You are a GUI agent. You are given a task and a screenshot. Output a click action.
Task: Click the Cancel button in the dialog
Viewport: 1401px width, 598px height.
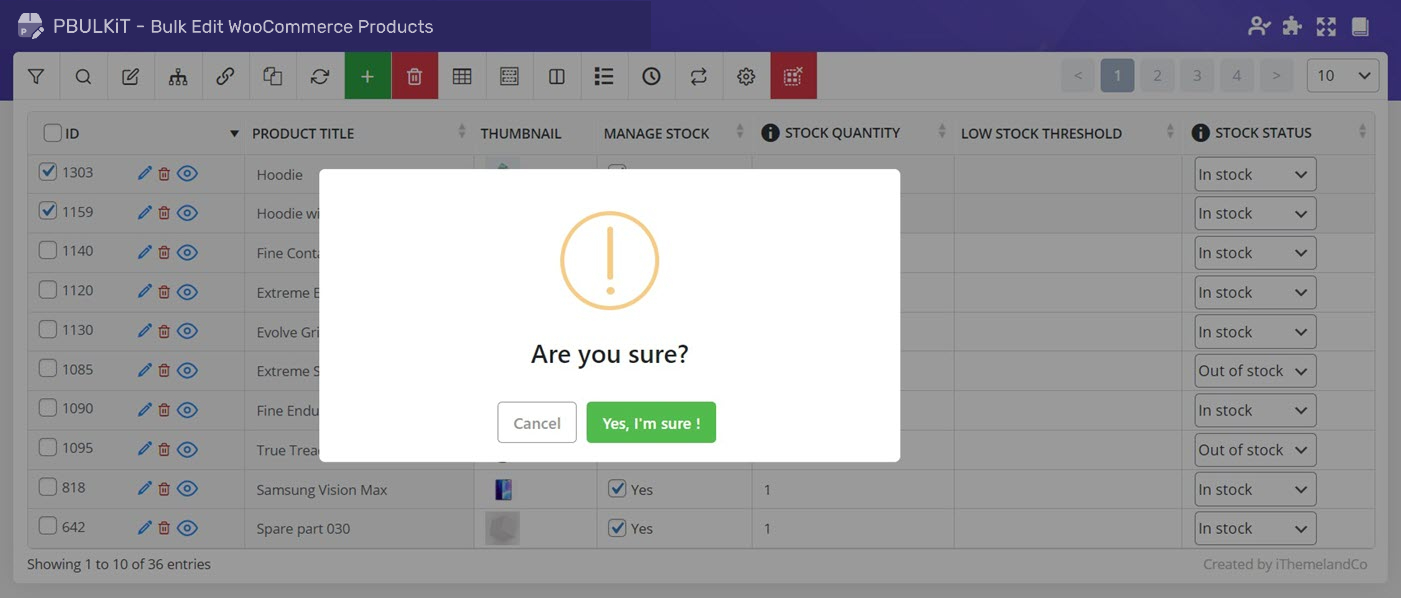point(537,423)
